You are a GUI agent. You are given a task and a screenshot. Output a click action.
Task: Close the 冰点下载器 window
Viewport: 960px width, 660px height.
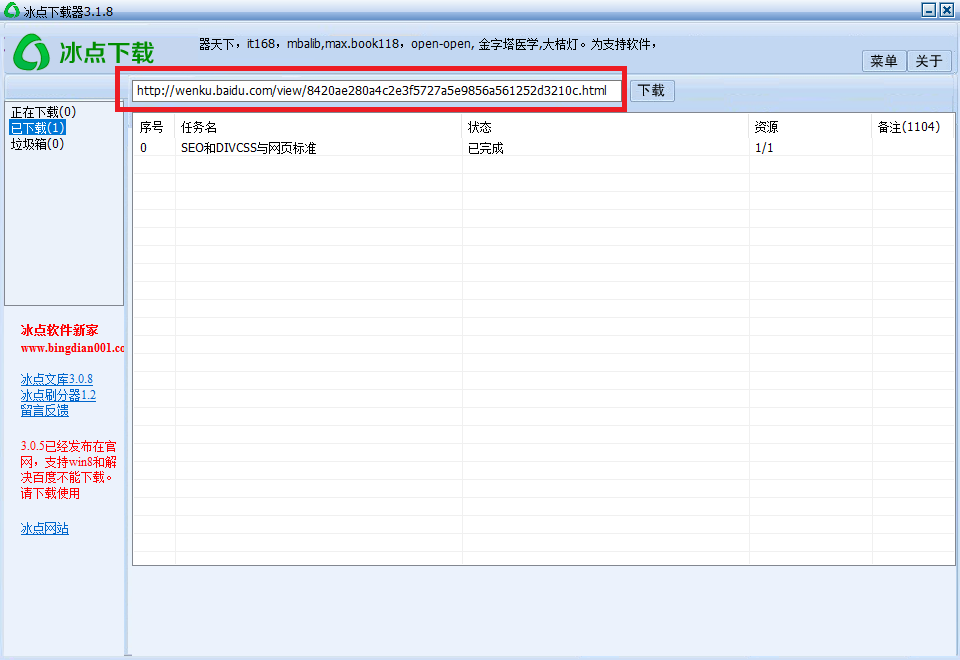[947, 10]
